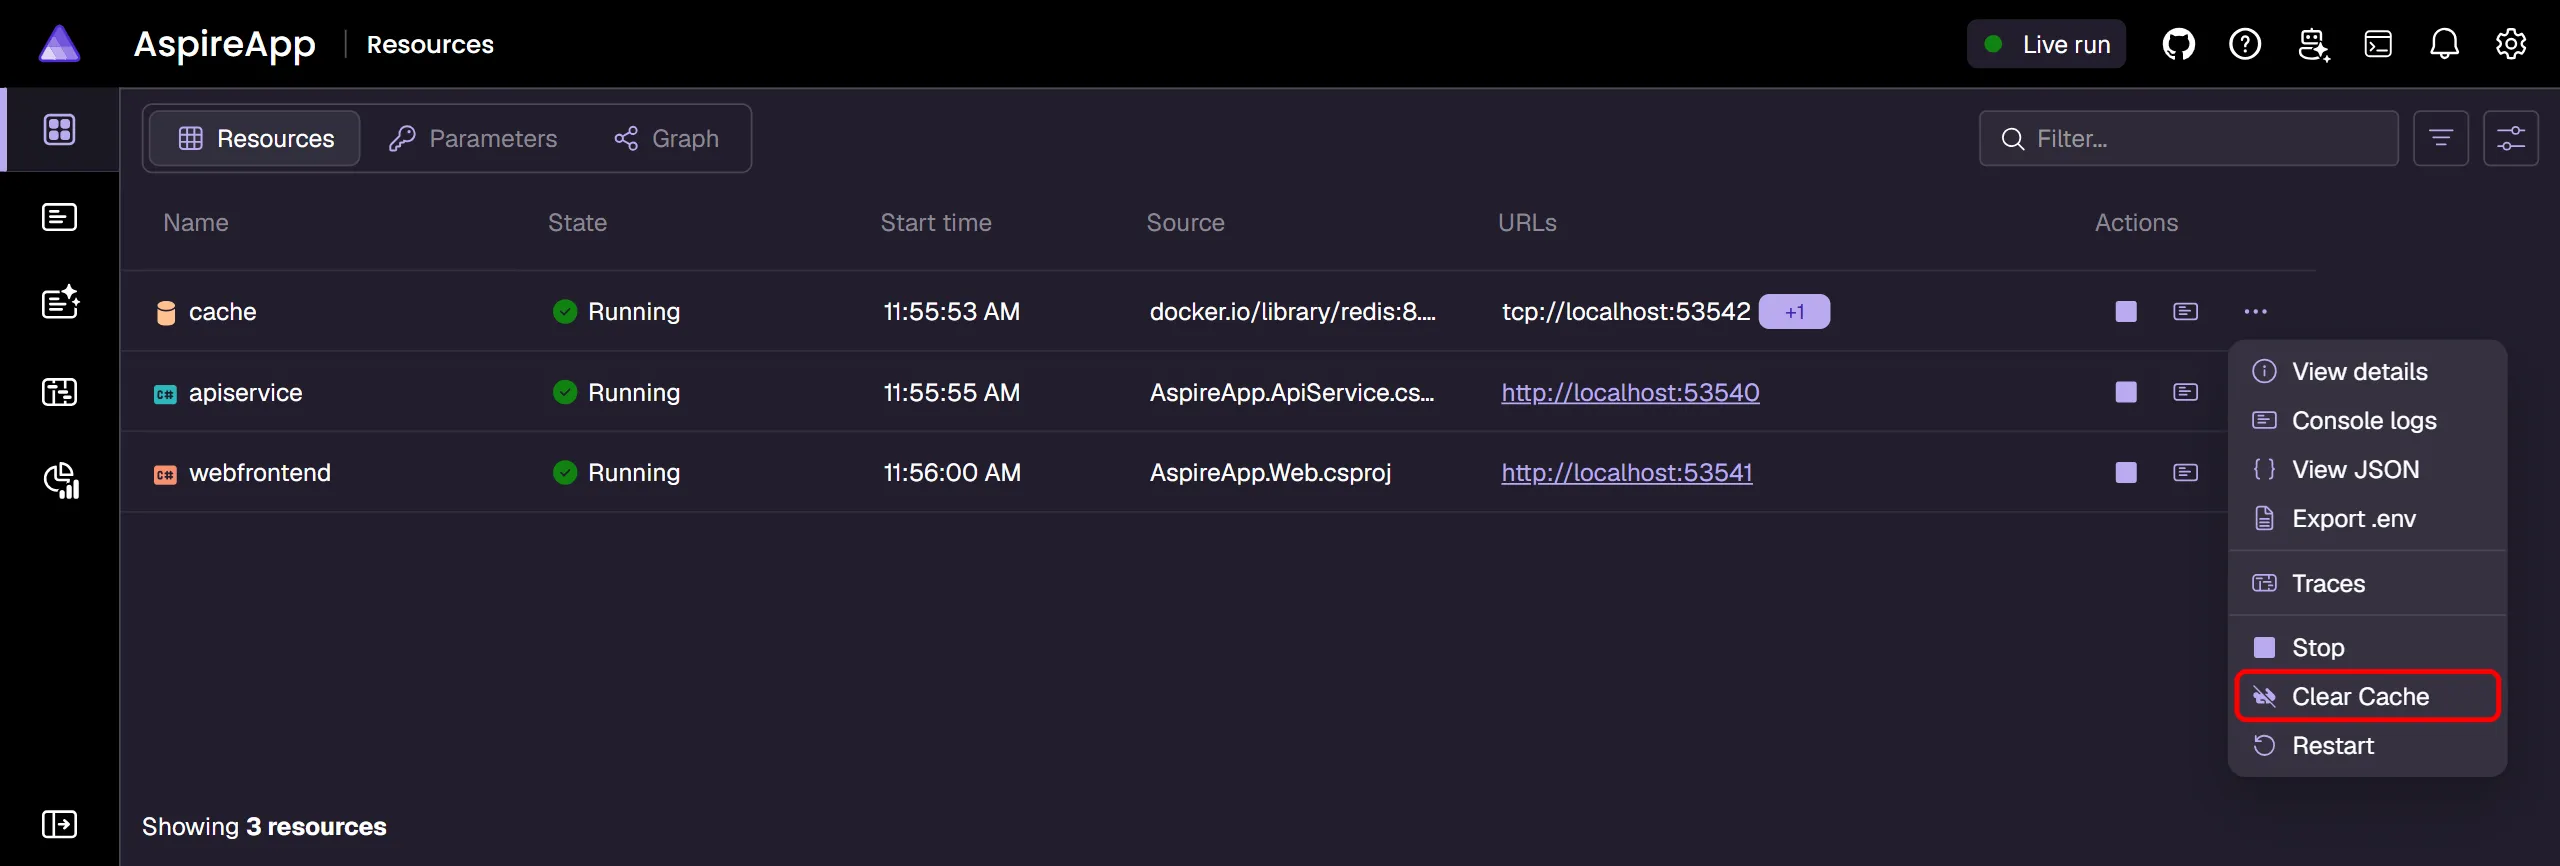This screenshot has width=2560, height=866.
Task: Expand the +1 URLs badge for cache
Action: (x=1794, y=312)
